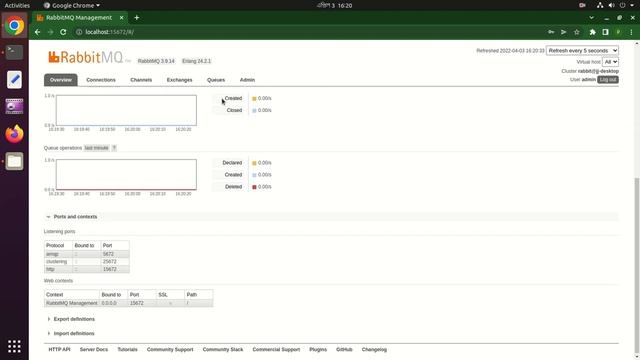
Task: Close the RabbitMQ Management tab
Action: coord(121,18)
